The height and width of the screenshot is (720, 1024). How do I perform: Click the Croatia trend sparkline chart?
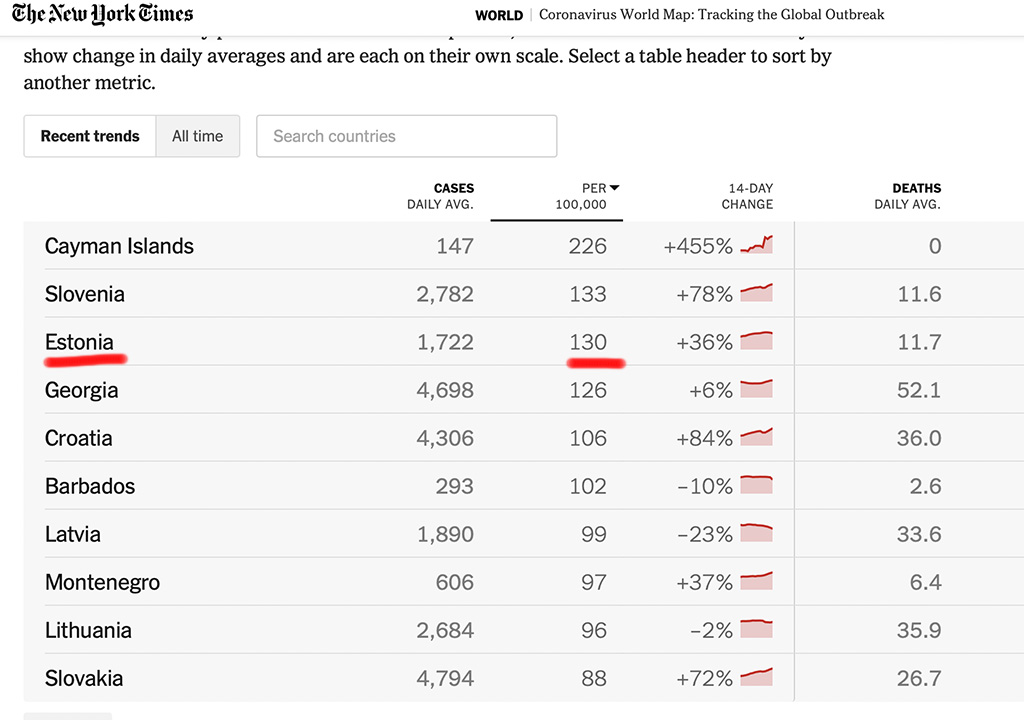(756, 437)
